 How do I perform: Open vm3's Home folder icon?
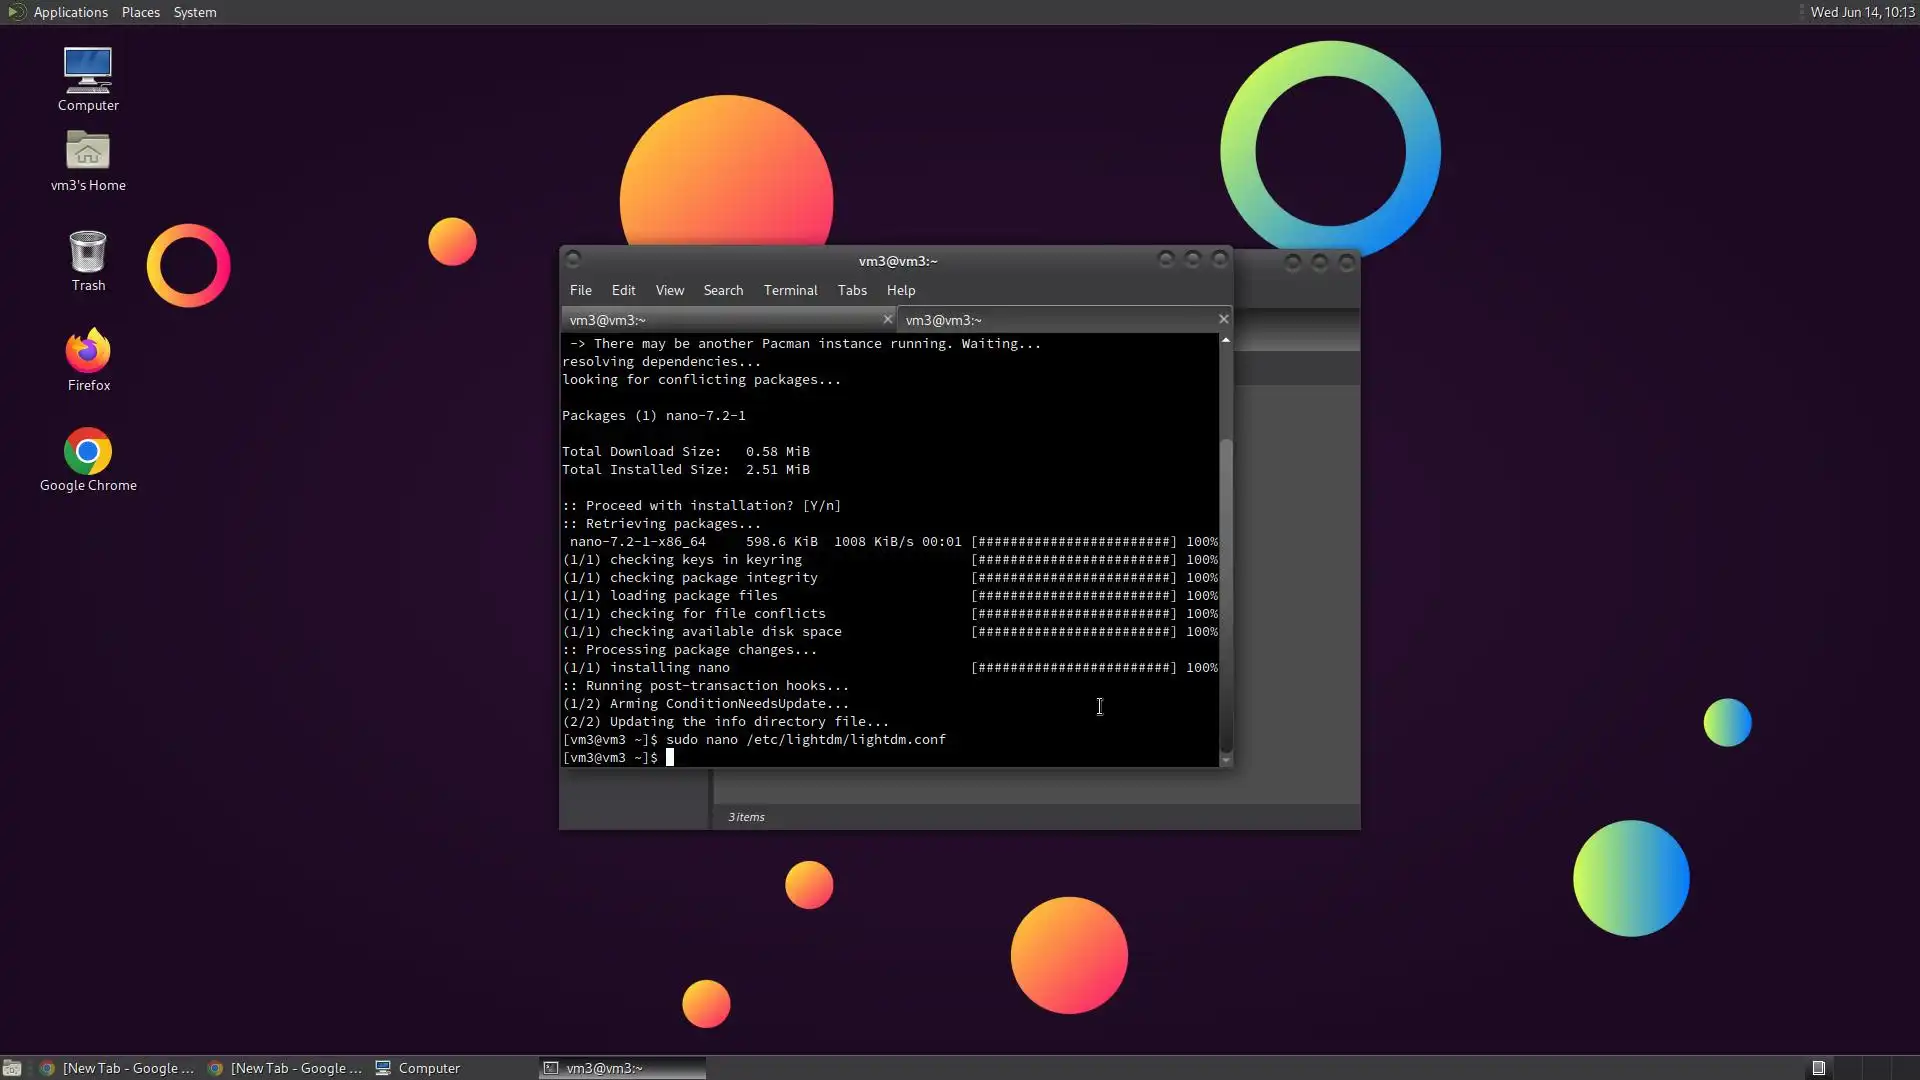[88, 152]
